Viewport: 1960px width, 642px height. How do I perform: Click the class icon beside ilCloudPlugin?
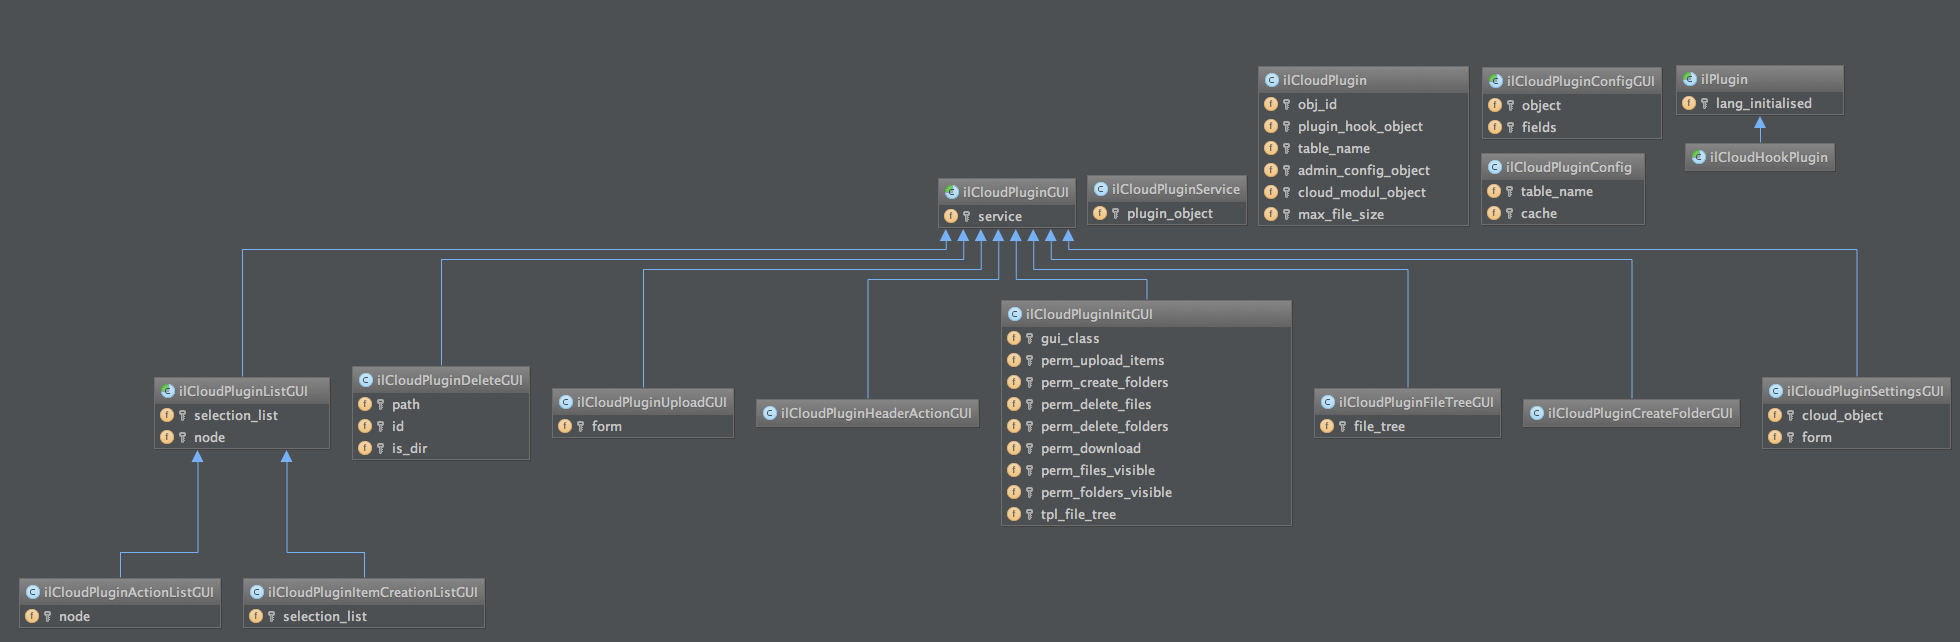pyautogui.click(x=1271, y=80)
